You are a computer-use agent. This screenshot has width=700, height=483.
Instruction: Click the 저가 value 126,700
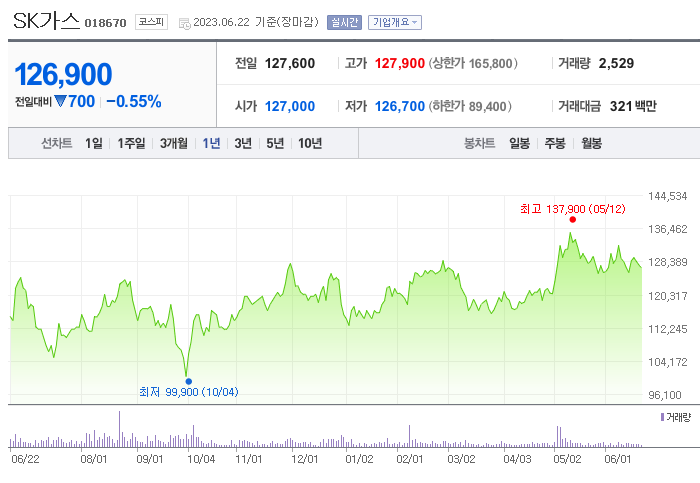[x=400, y=106]
